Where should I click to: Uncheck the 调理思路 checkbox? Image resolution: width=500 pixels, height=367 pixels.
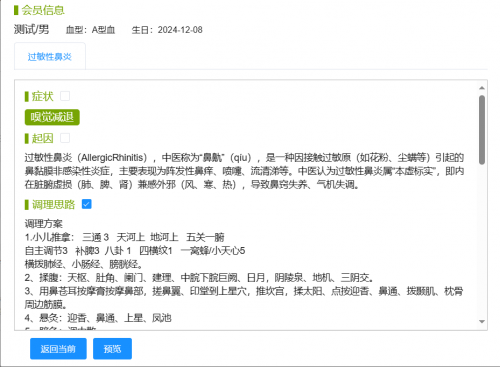(87, 204)
